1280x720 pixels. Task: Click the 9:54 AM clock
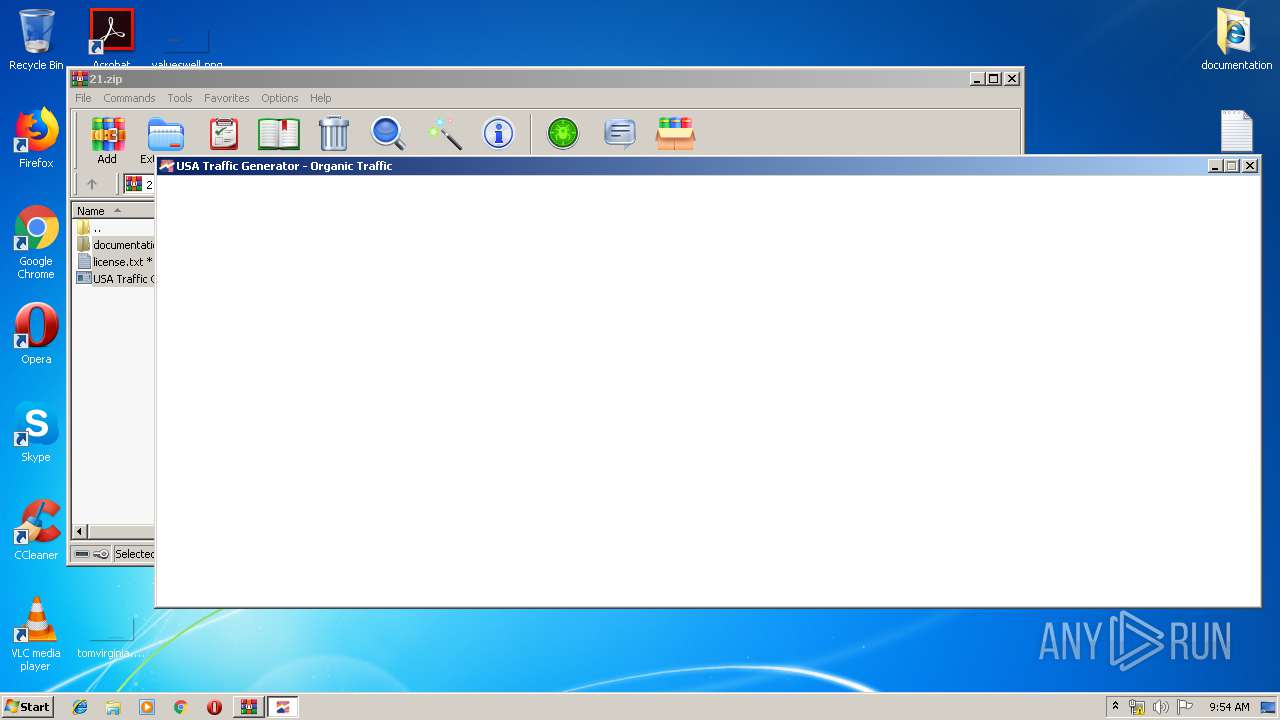pos(1229,707)
